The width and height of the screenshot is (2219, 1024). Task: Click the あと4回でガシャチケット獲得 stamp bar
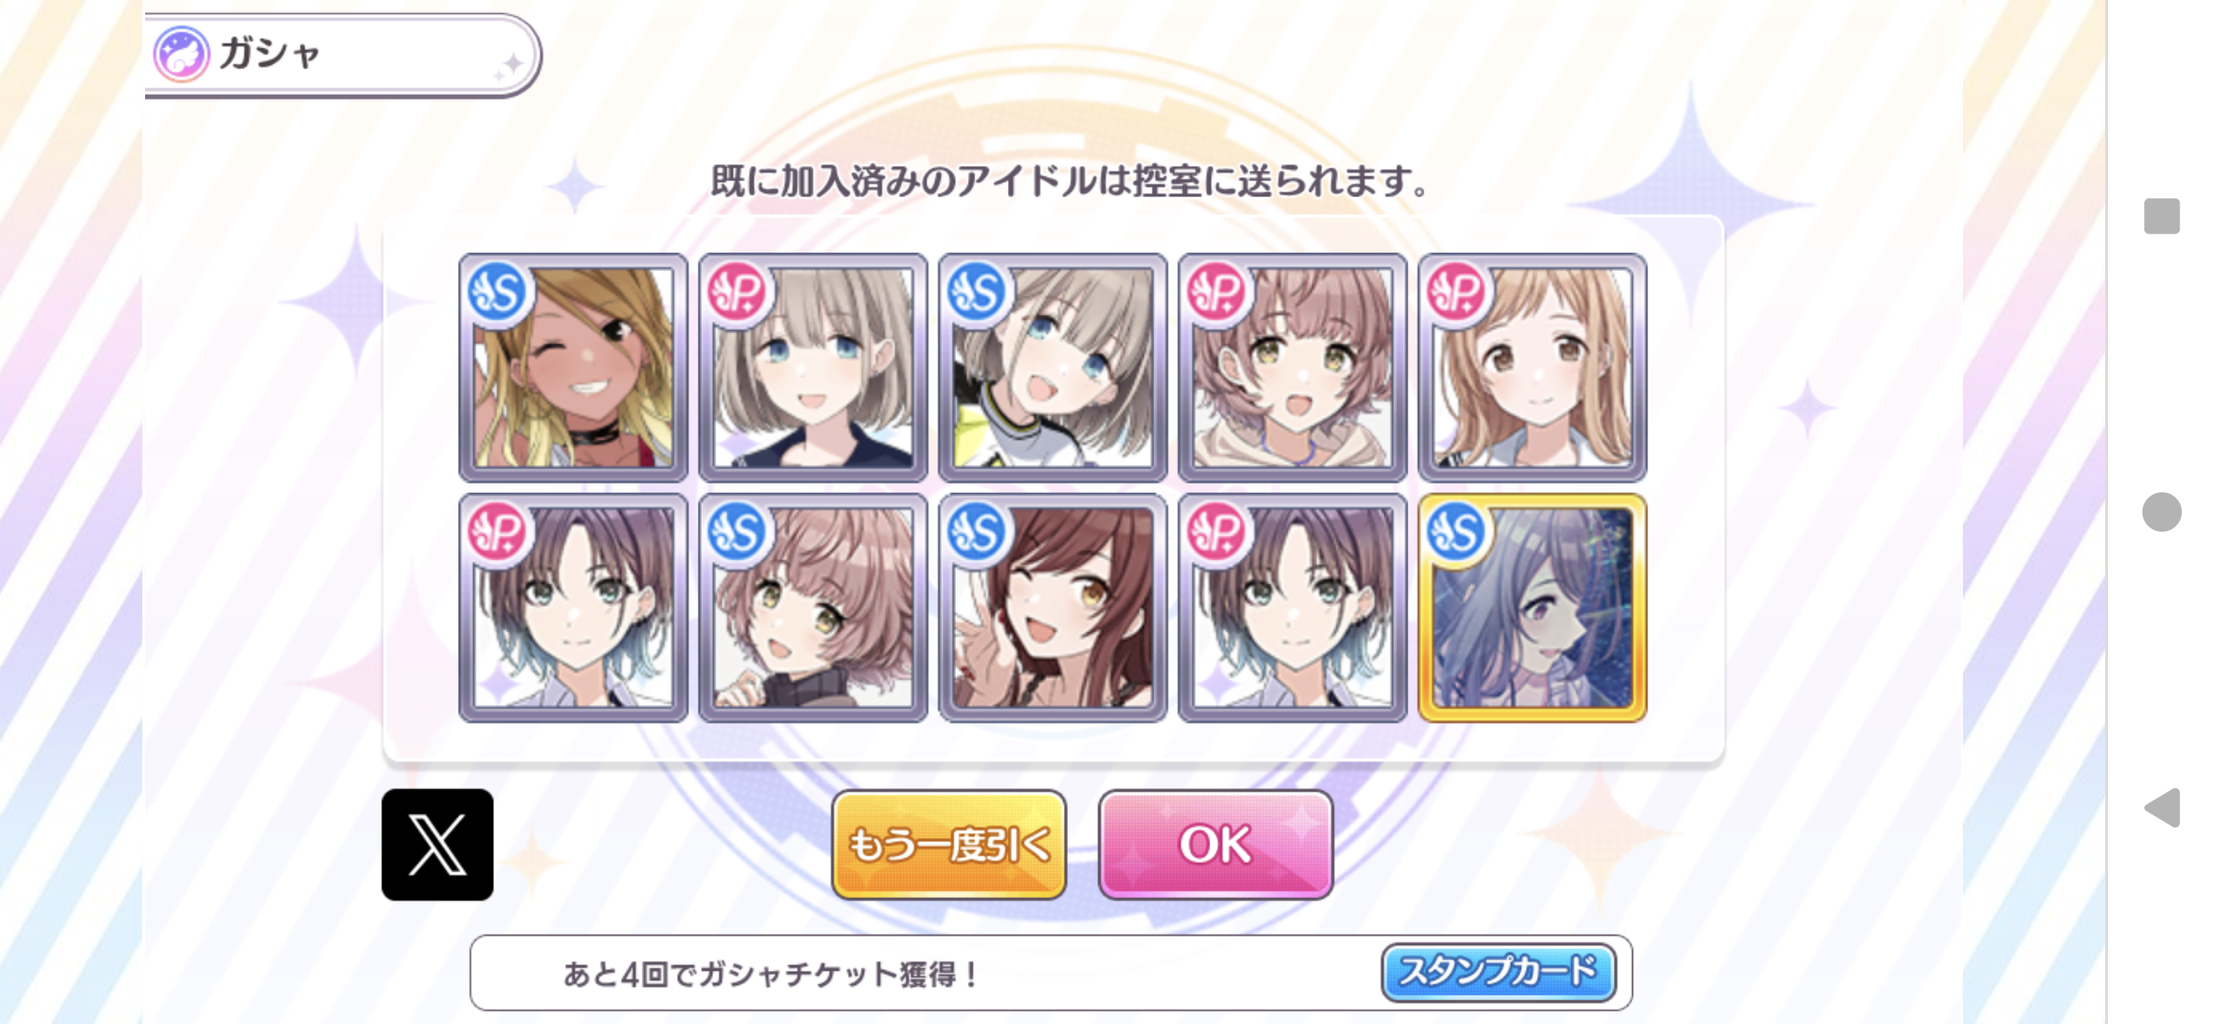coord(1050,972)
